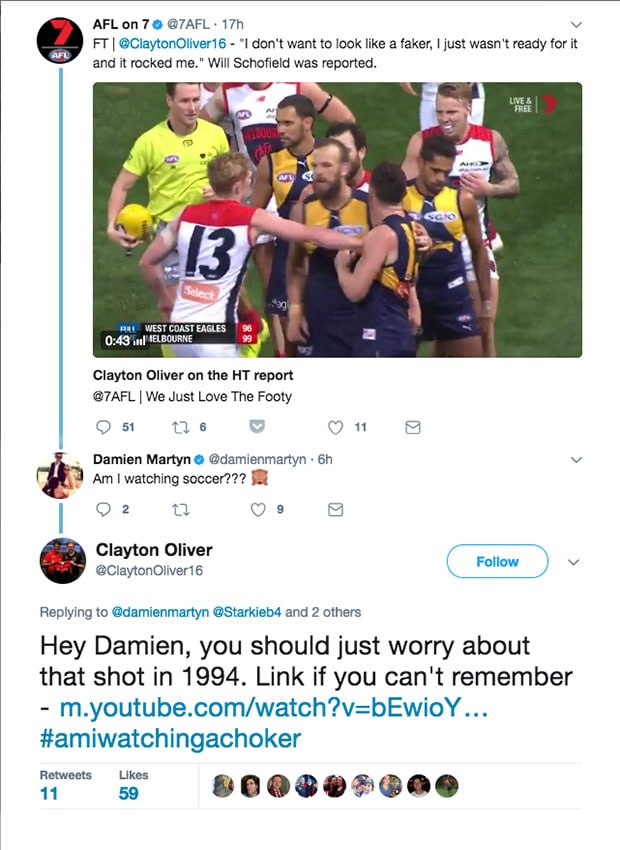The image size is (620, 850).
Task: Open dropdown arrow next to Follow button
Action: coord(573,562)
